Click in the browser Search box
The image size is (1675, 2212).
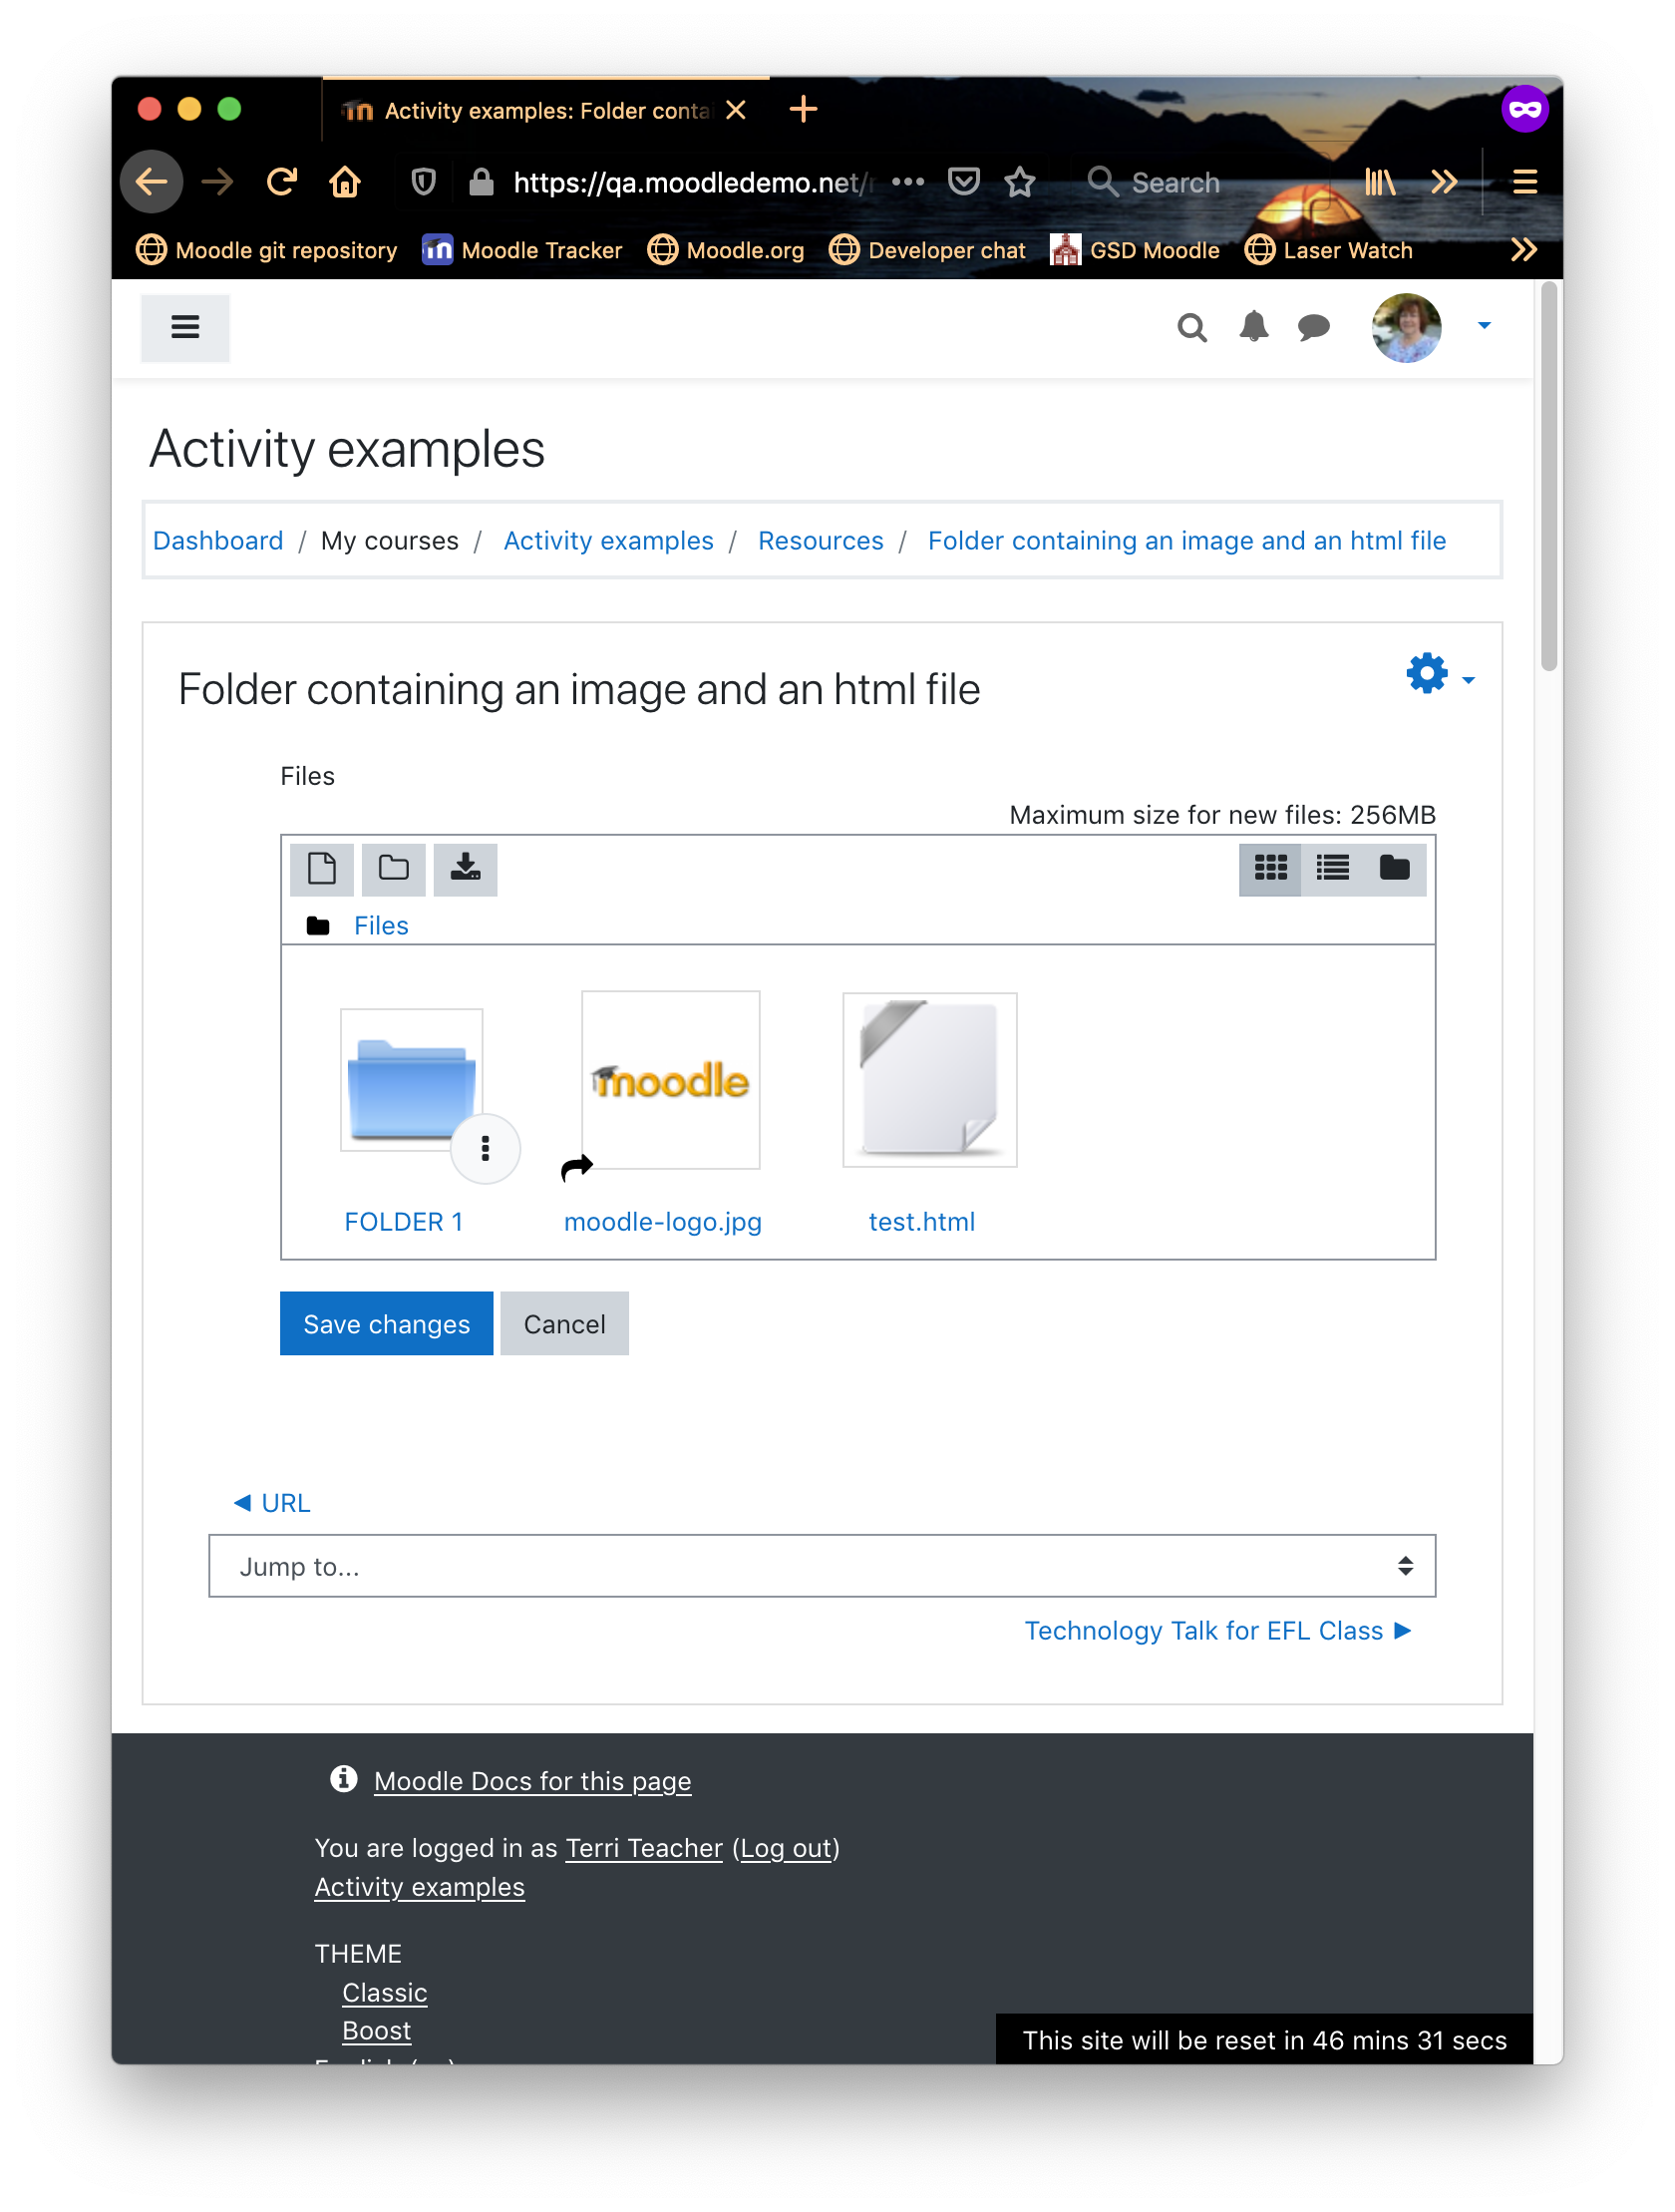click(1200, 182)
